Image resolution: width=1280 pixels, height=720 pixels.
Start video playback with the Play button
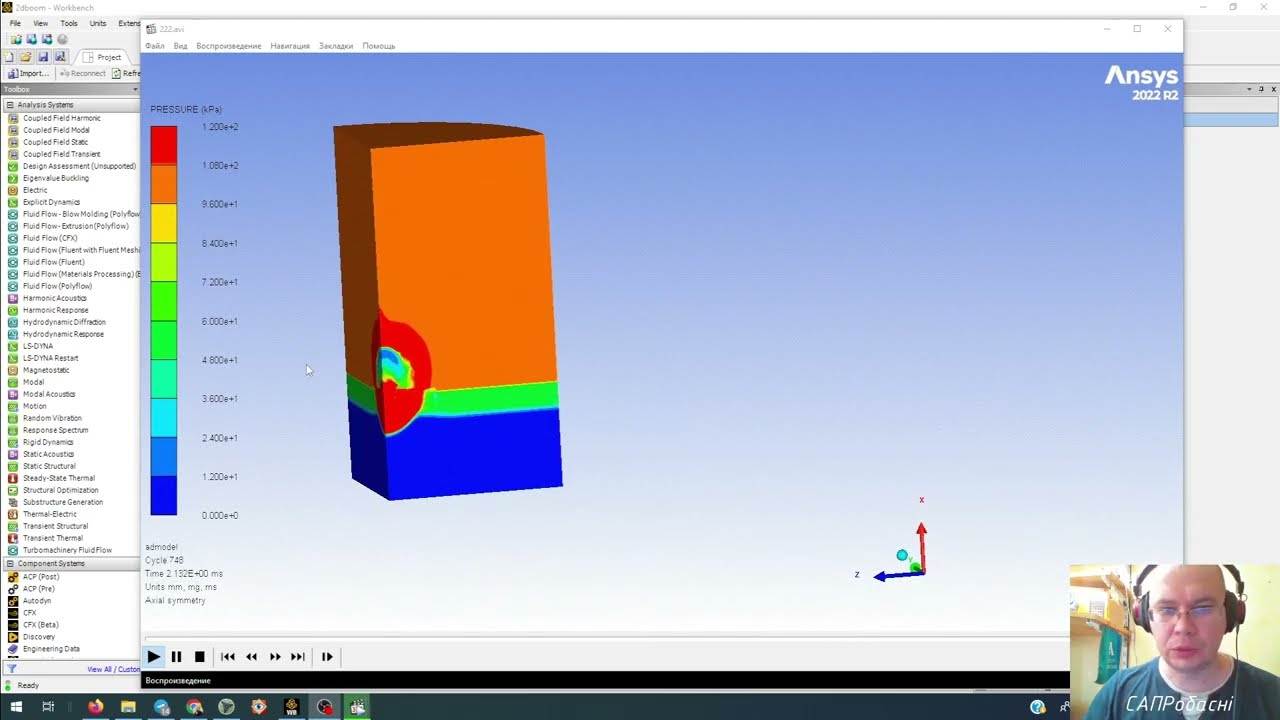tap(153, 657)
